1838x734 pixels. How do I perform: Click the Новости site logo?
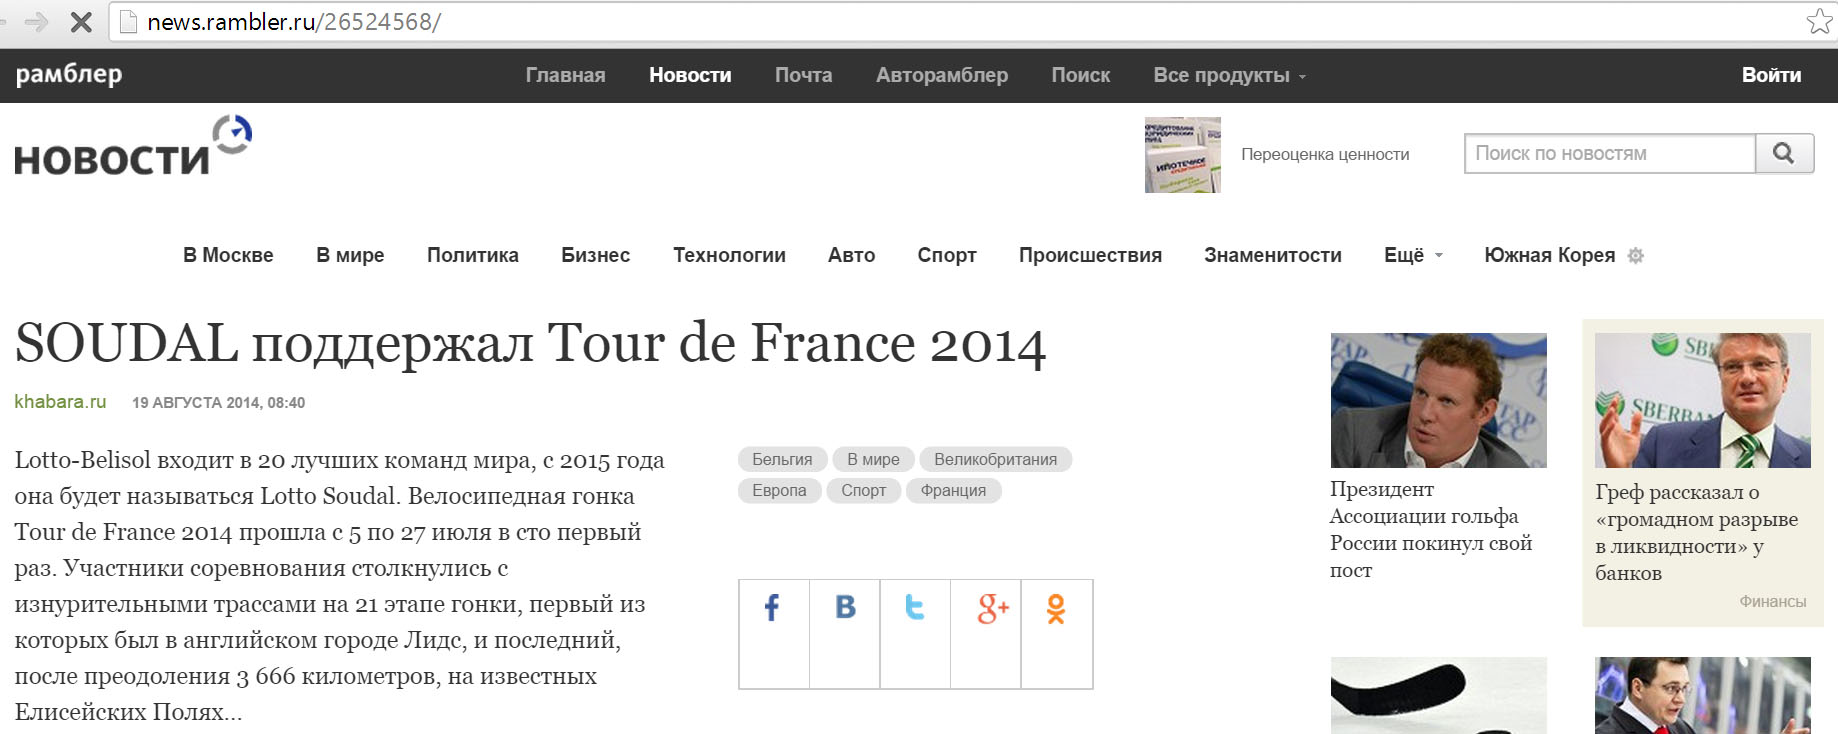pos(133,147)
